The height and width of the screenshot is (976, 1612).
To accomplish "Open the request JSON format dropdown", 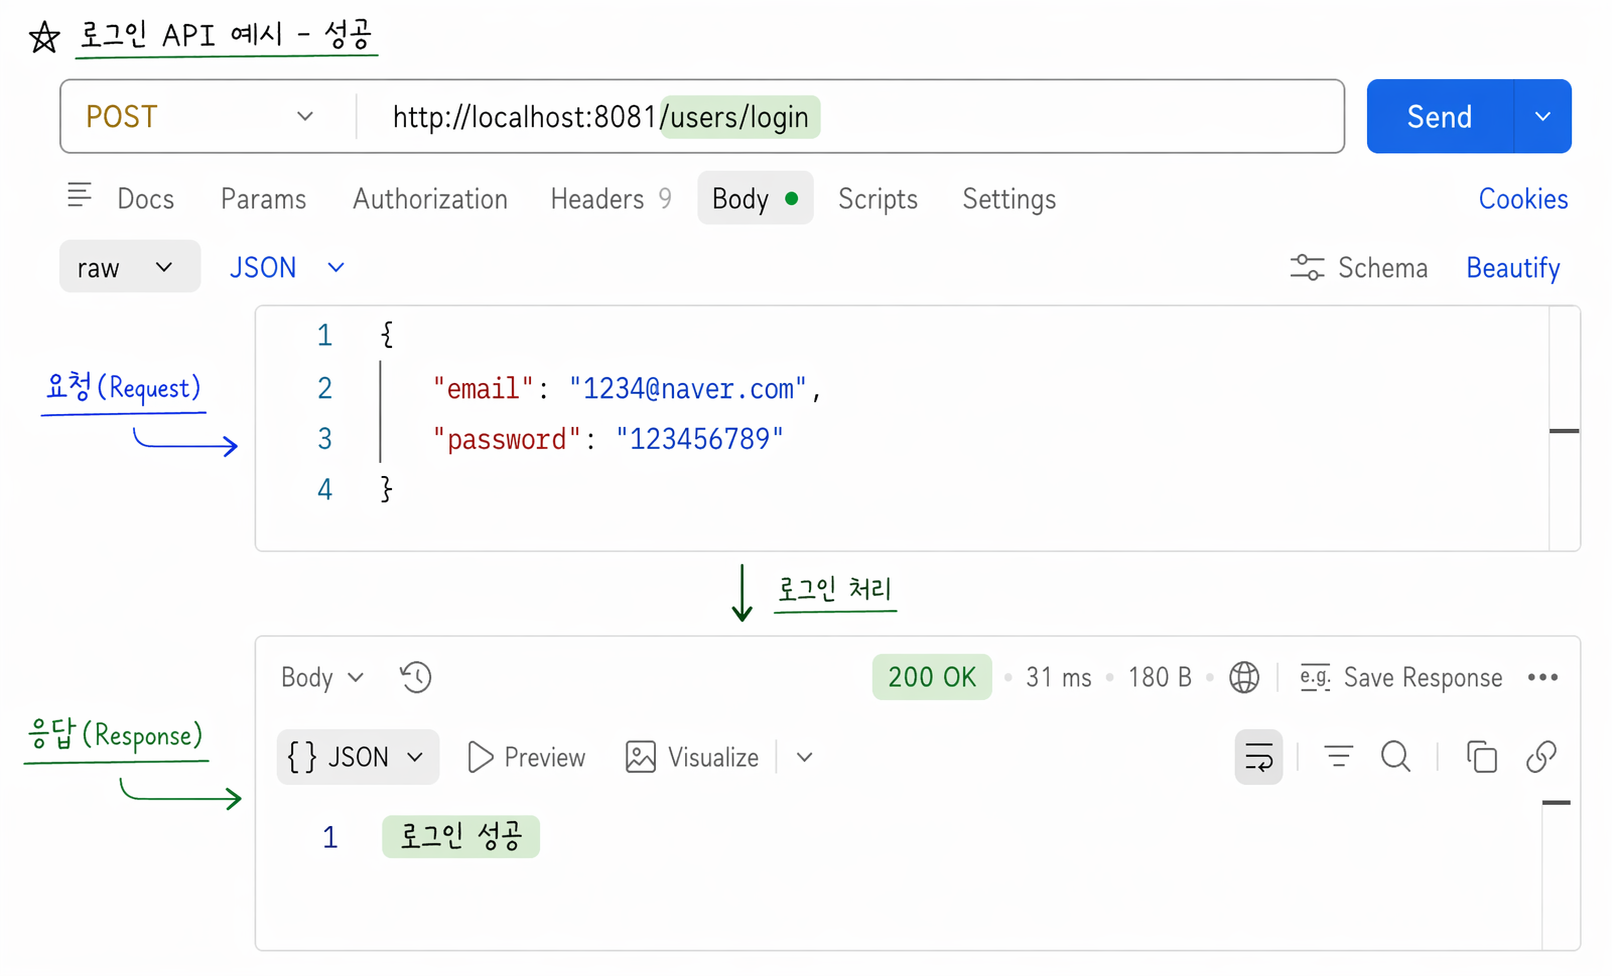I will (x=287, y=267).
